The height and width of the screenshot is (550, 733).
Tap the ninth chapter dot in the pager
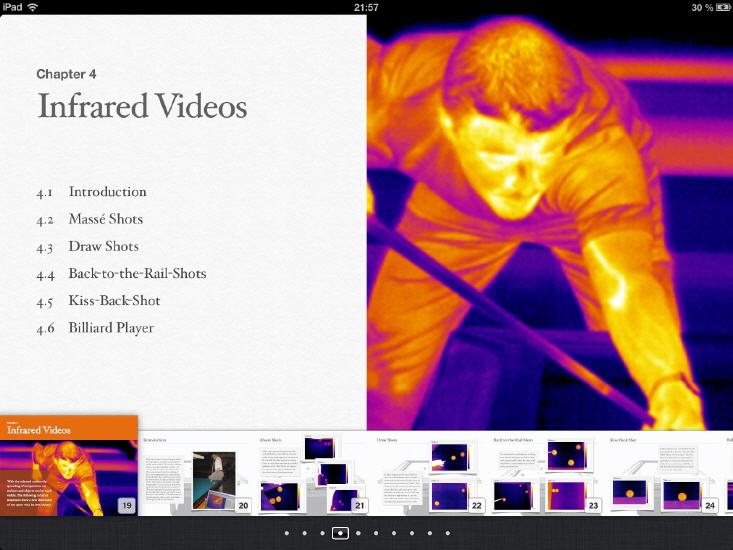tap(430, 533)
